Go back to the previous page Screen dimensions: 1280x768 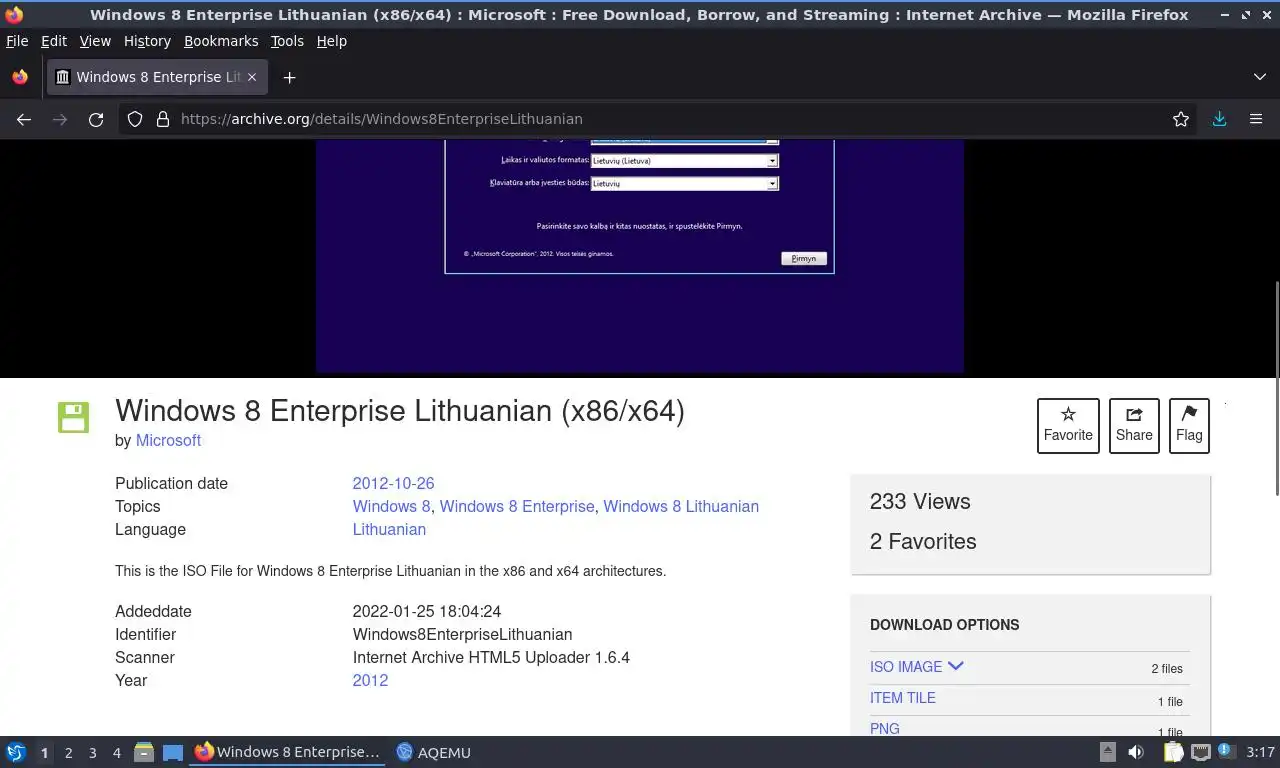pos(24,119)
